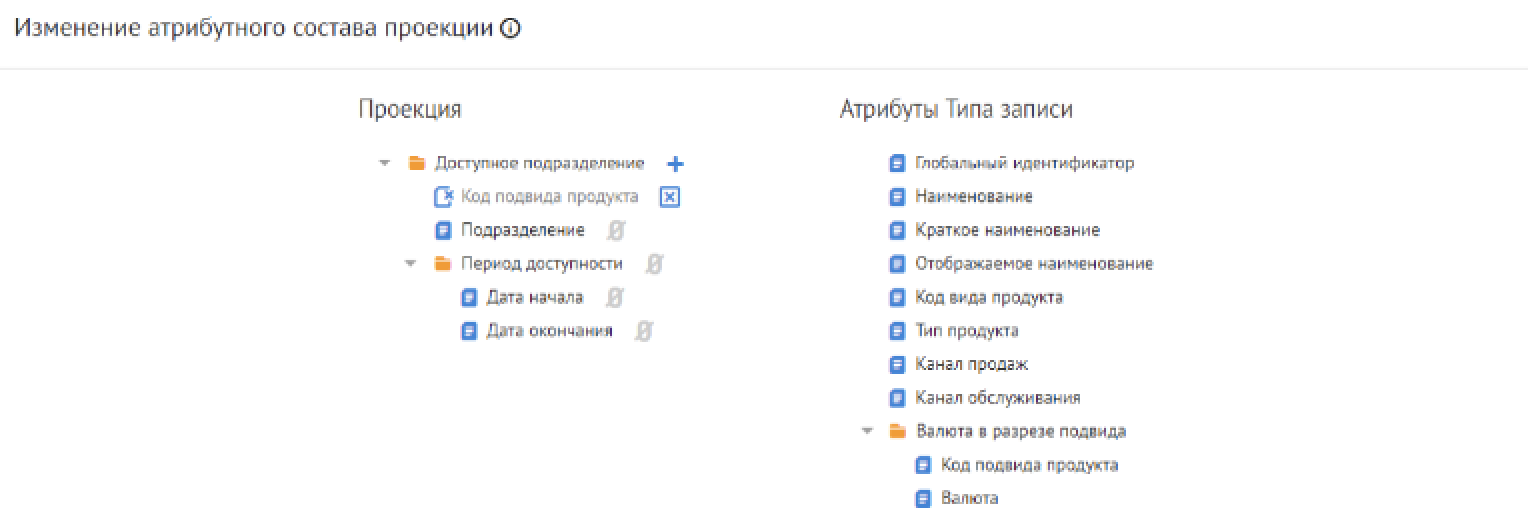
Task: Select the Канал обслуживания attribute
Action: pos(997,398)
